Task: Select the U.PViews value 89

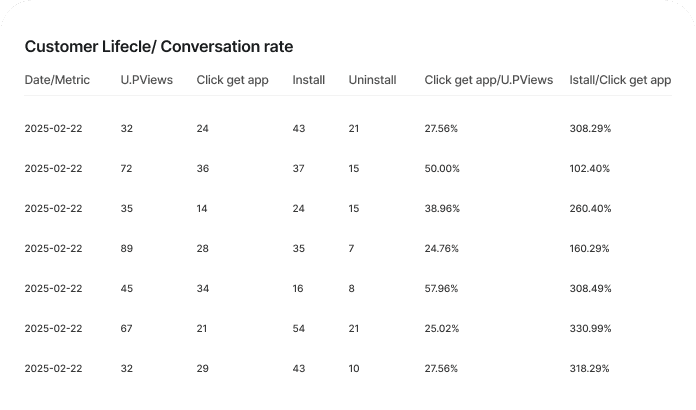Action: (x=126, y=249)
